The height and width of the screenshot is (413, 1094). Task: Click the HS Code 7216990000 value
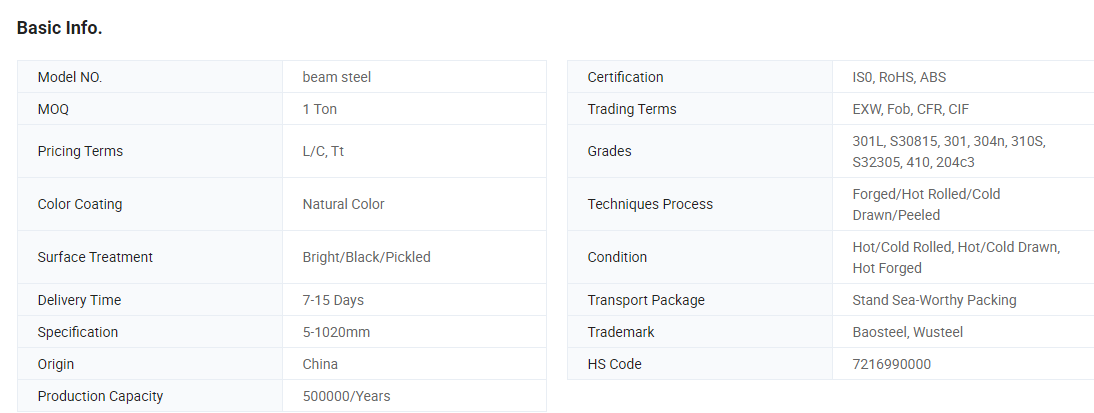891,364
